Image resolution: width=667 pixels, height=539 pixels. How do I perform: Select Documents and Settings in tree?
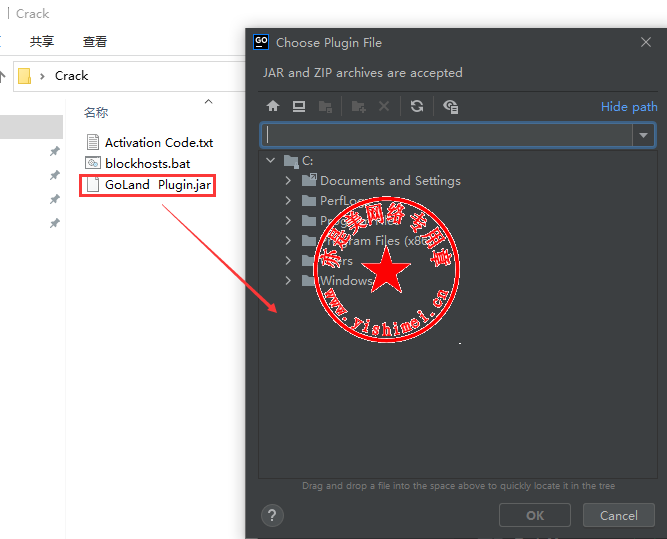tap(390, 181)
